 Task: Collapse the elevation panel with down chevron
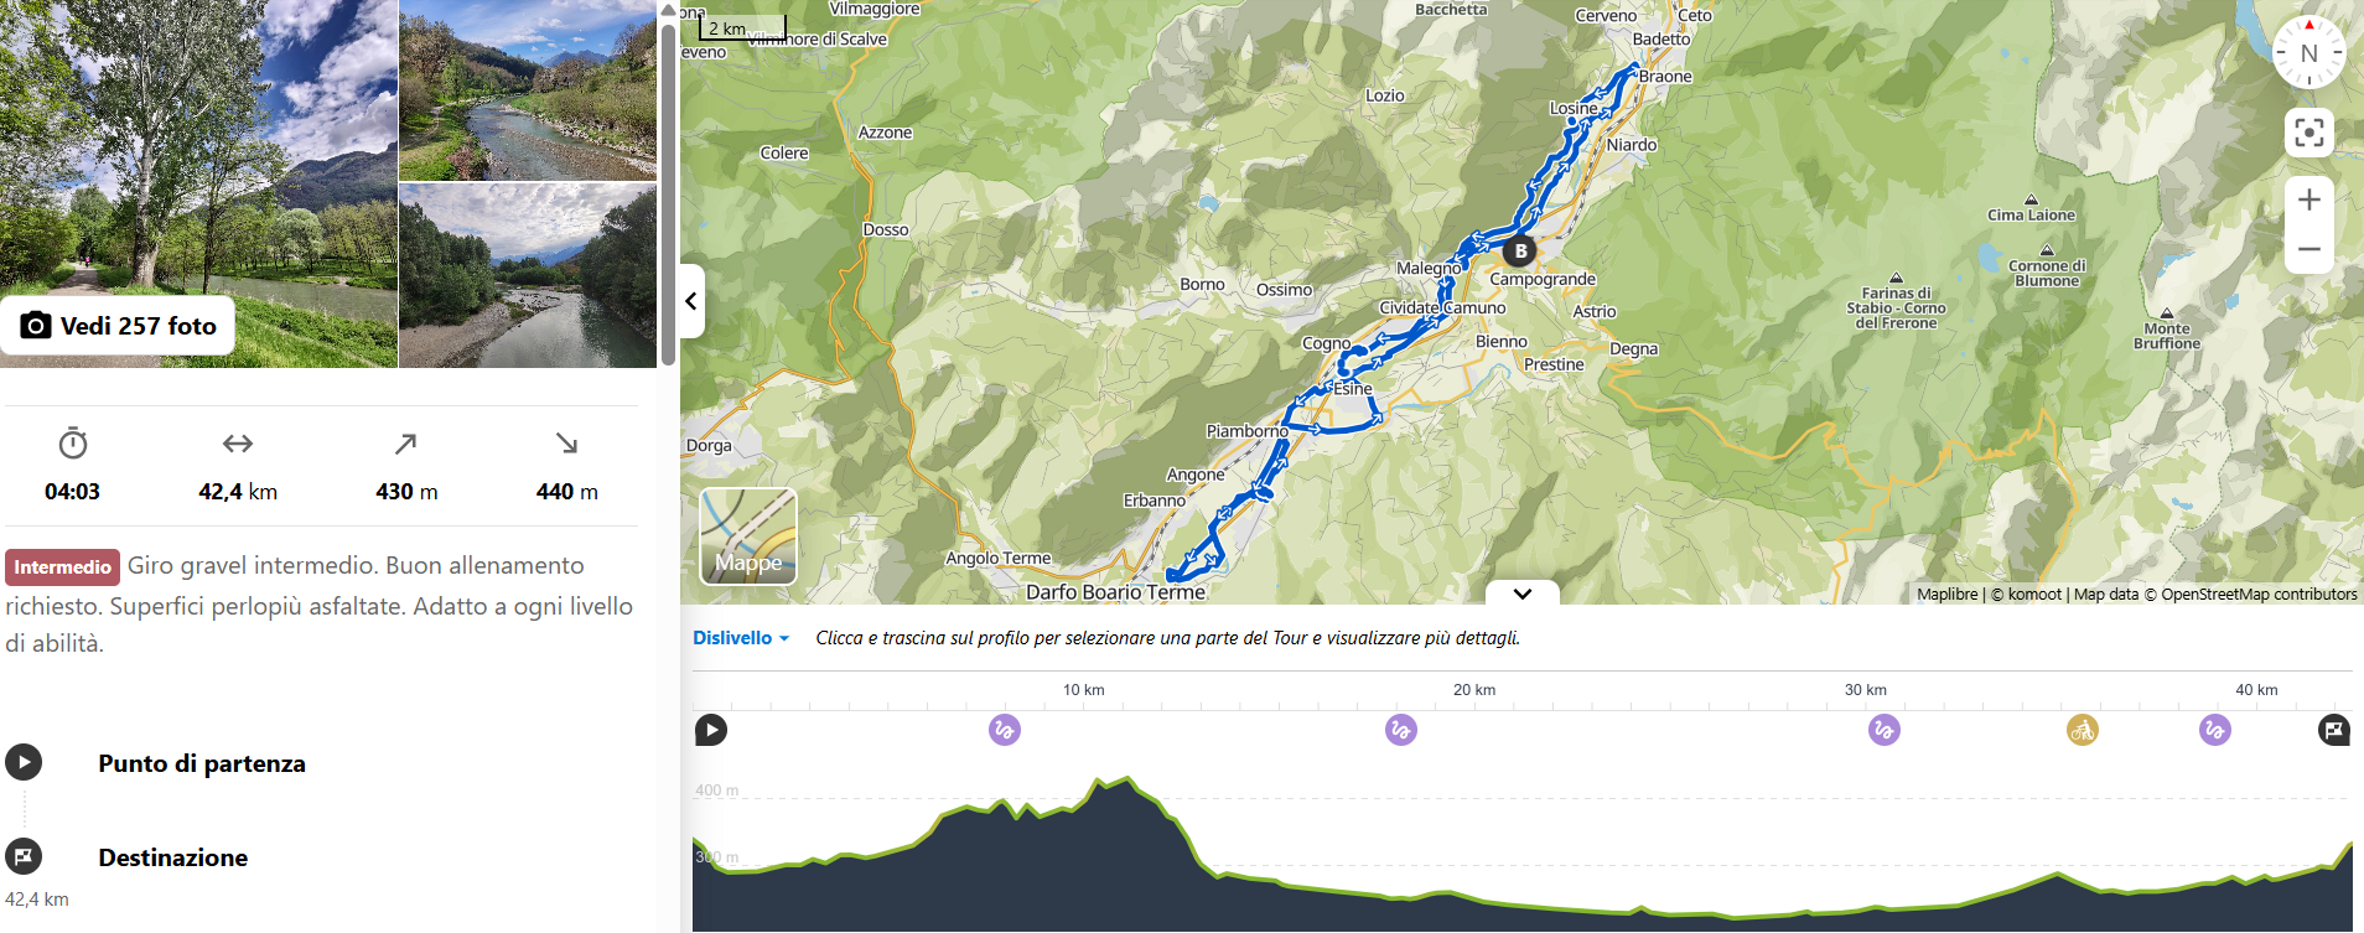click(1522, 593)
